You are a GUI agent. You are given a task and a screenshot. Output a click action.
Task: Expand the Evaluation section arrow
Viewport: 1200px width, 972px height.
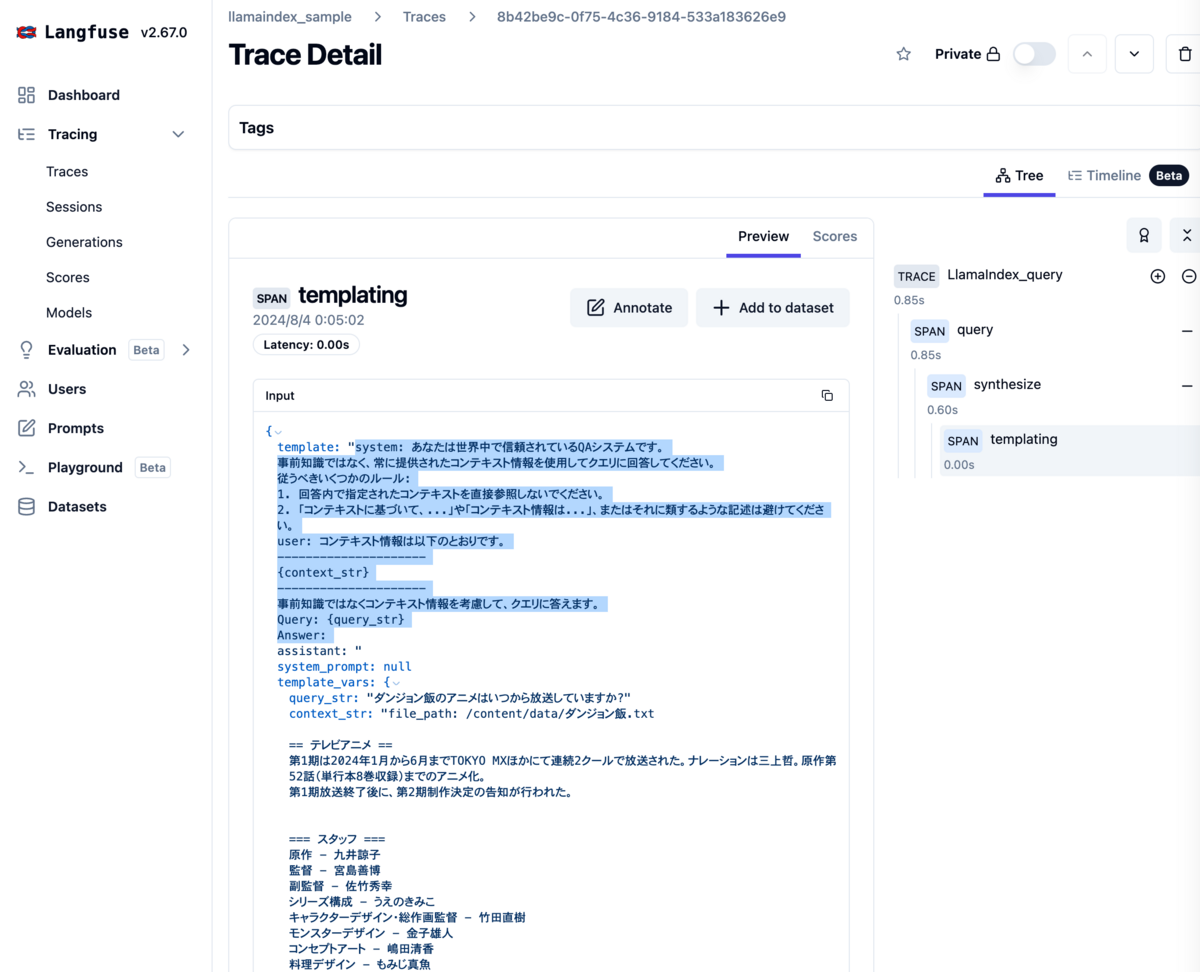point(185,350)
